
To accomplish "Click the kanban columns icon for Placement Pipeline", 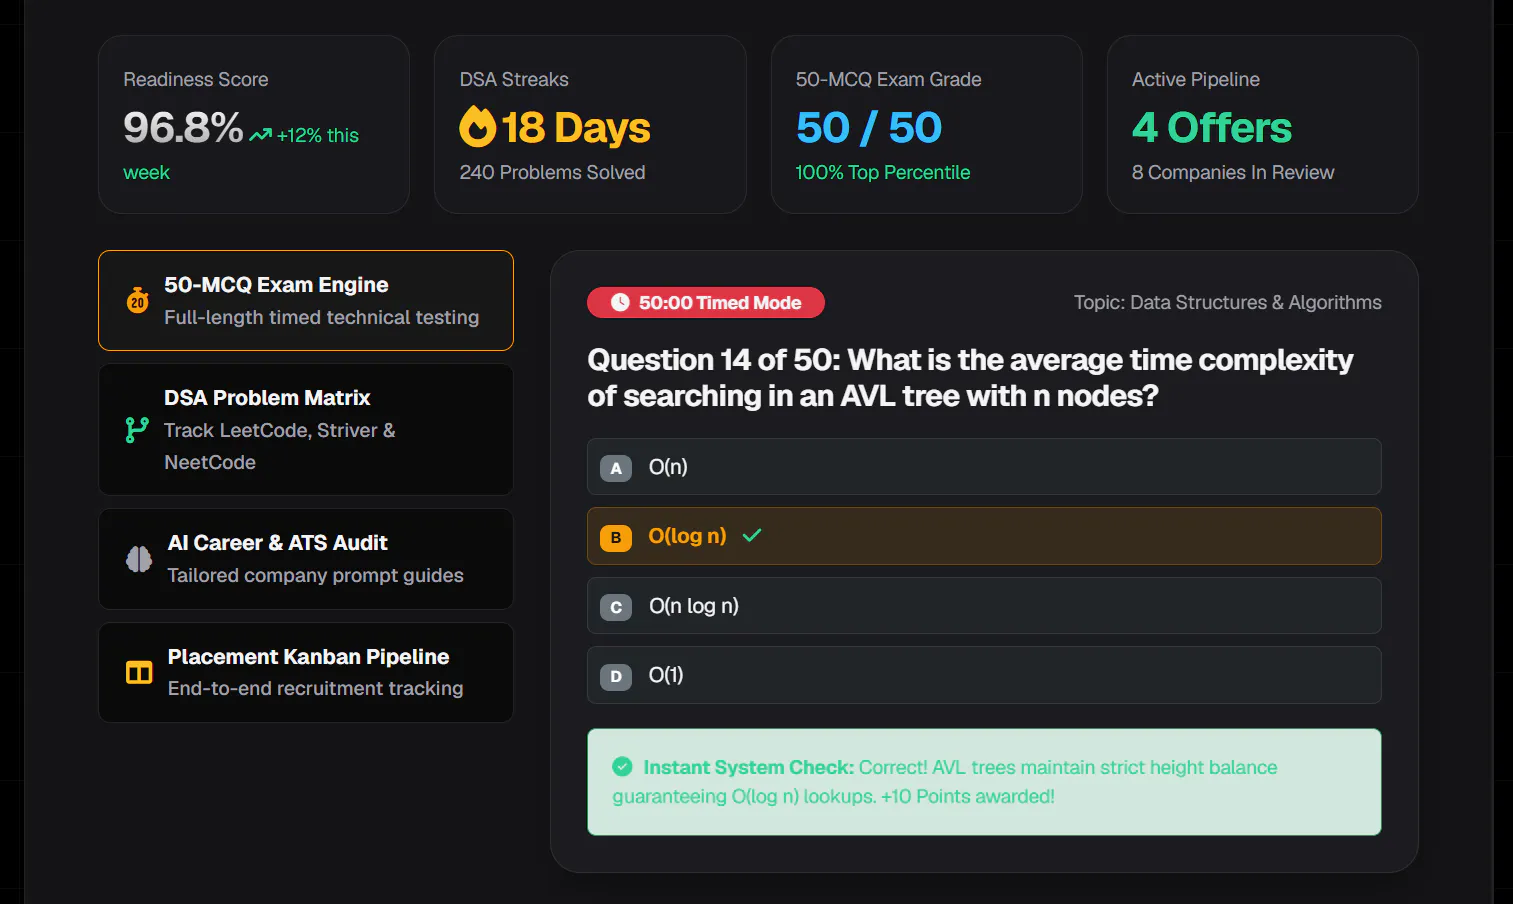I will (139, 672).
